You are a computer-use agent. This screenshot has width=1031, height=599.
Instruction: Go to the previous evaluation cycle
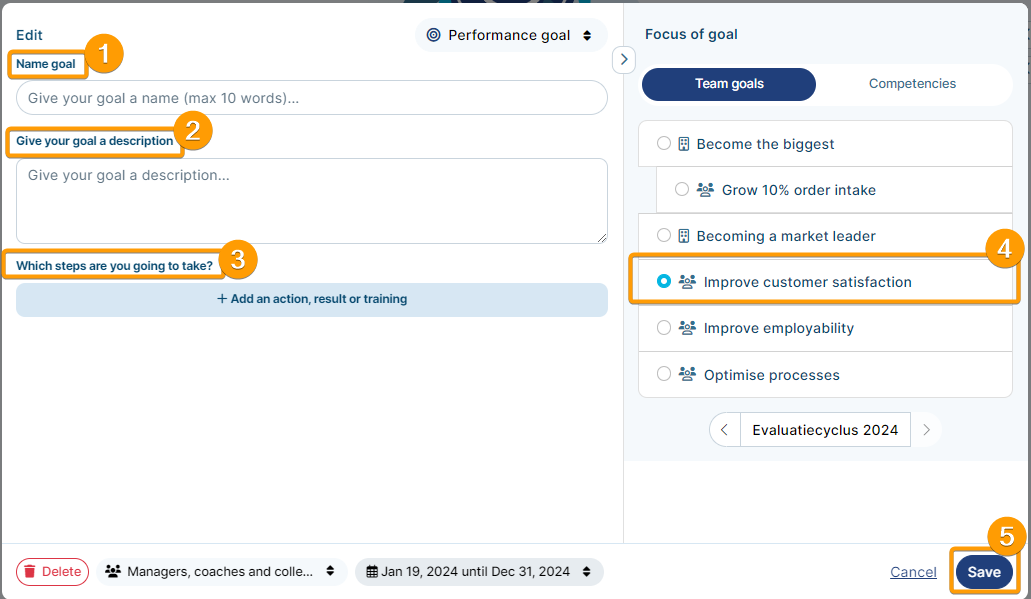[x=725, y=430]
